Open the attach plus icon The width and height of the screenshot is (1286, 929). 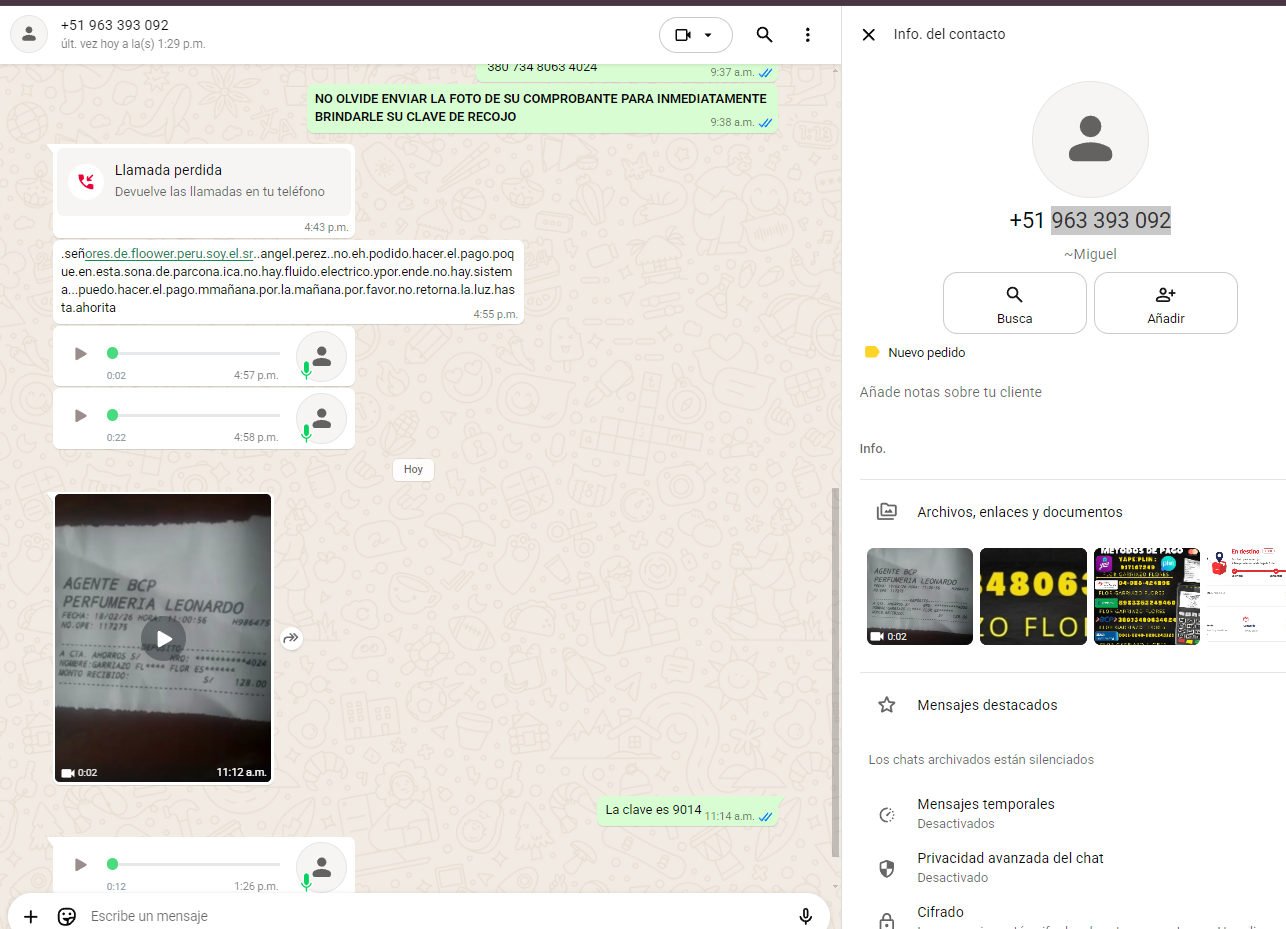click(x=31, y=916)
